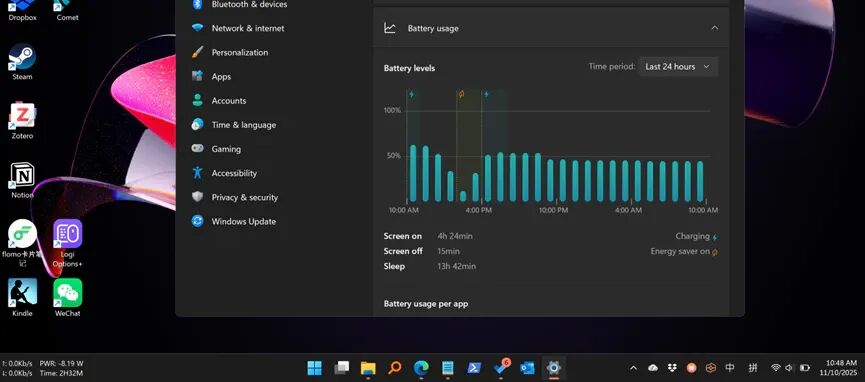Open the Time period 'Last 24 hours' dropdown
This screenshot has height=382, width=865.
tap(678, 67)
